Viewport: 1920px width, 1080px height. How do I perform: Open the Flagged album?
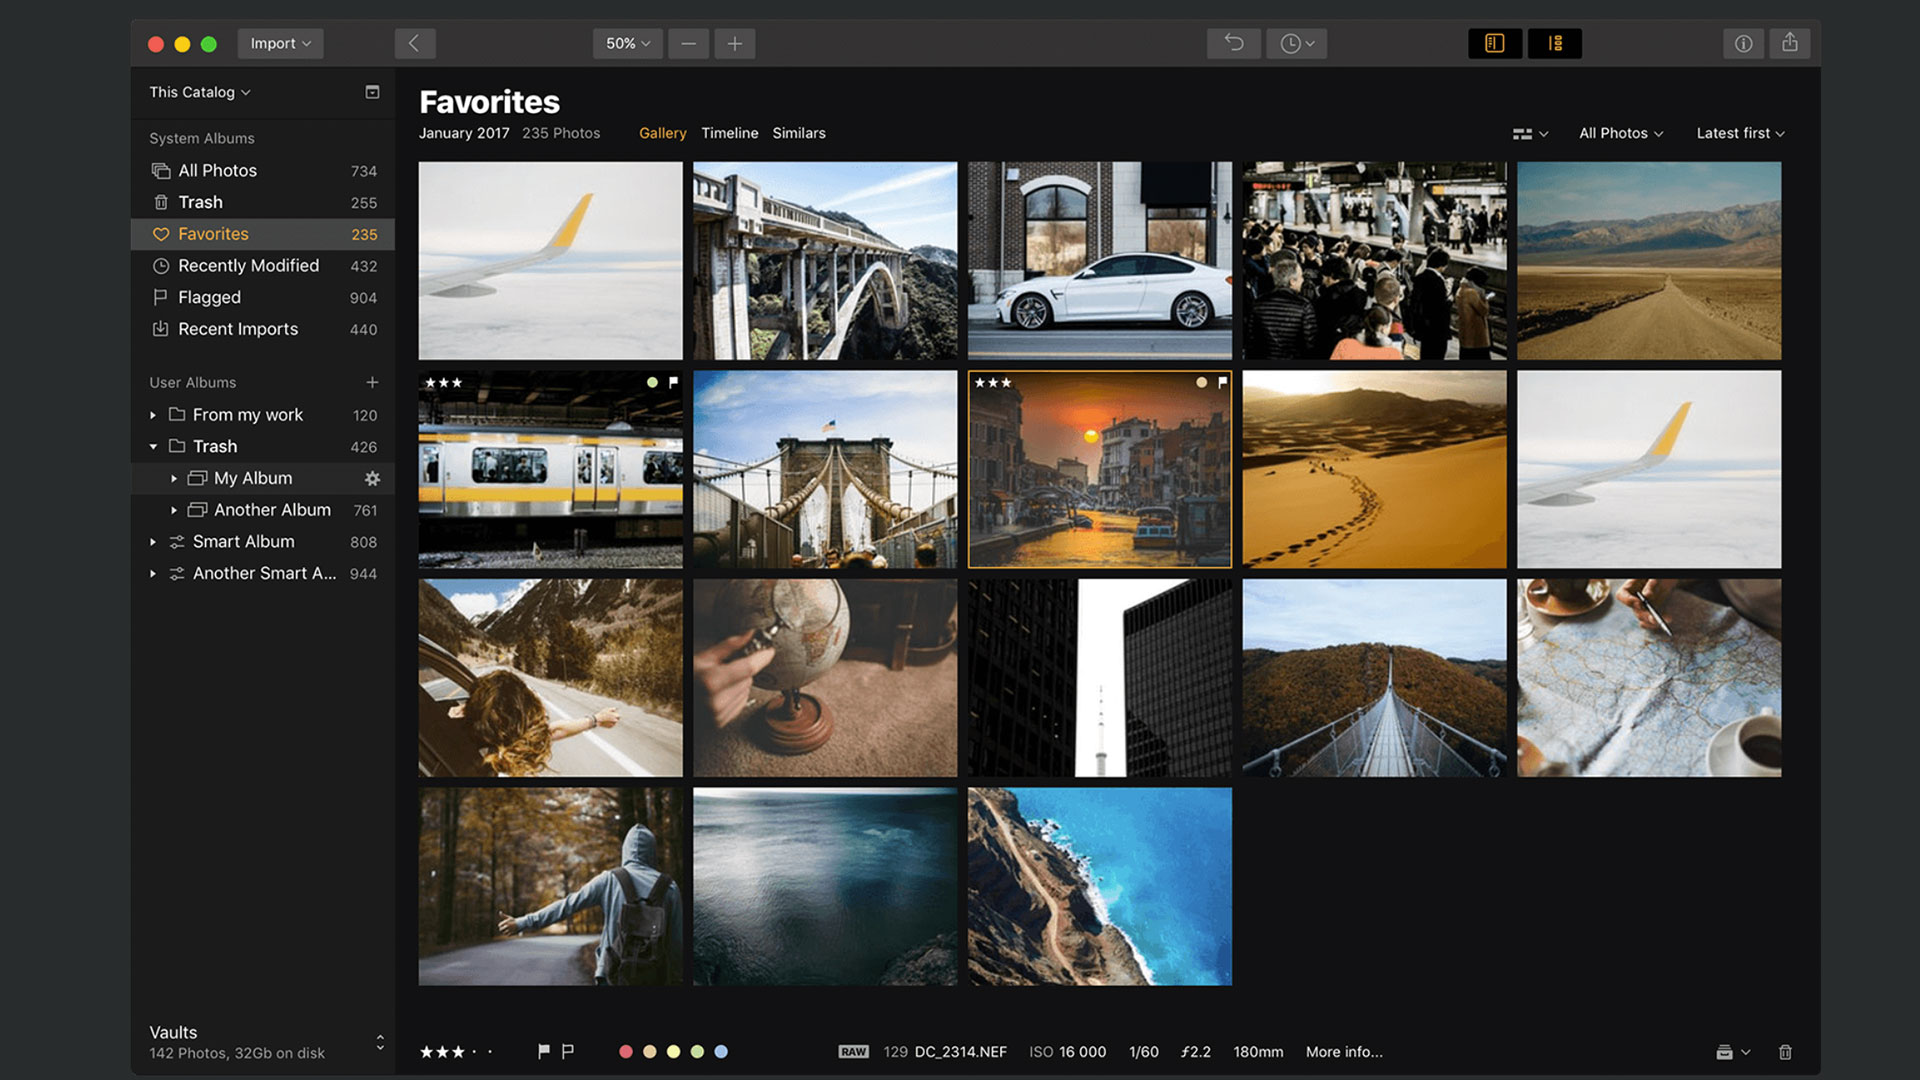click(x=263, y=298)
